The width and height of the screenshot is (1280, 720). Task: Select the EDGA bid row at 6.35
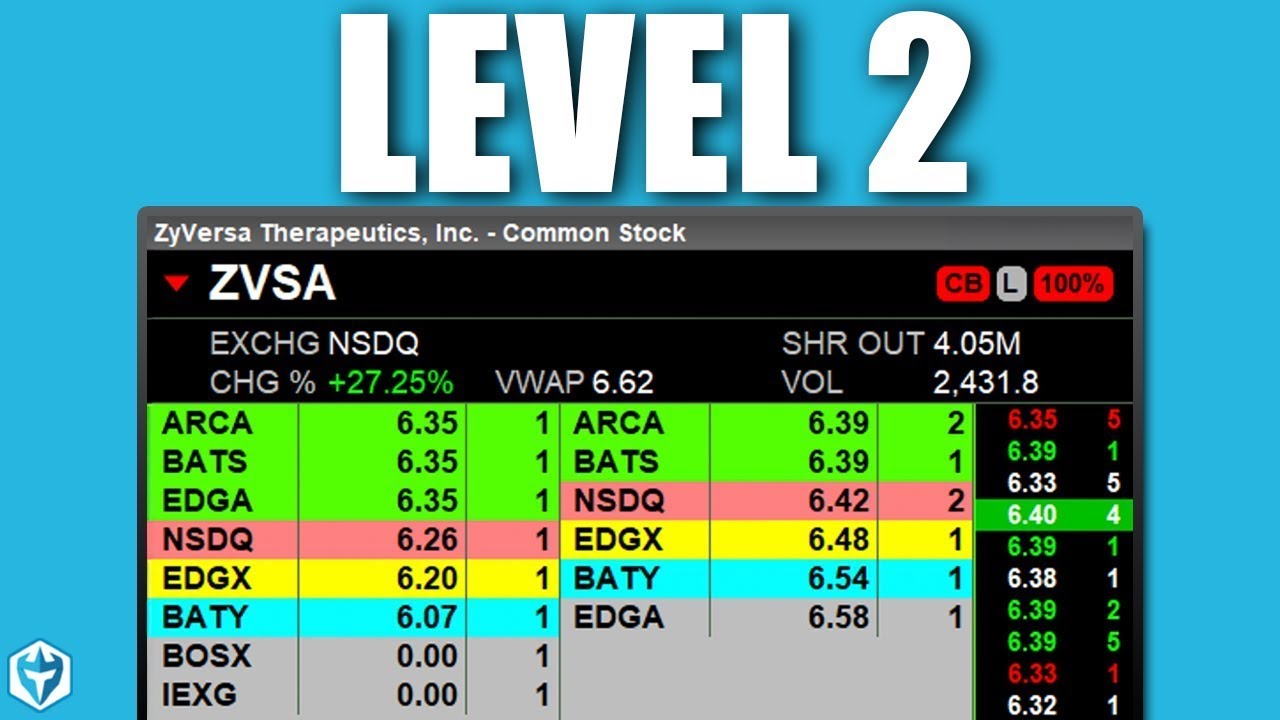pyautogui.click(x=353, y=501)
